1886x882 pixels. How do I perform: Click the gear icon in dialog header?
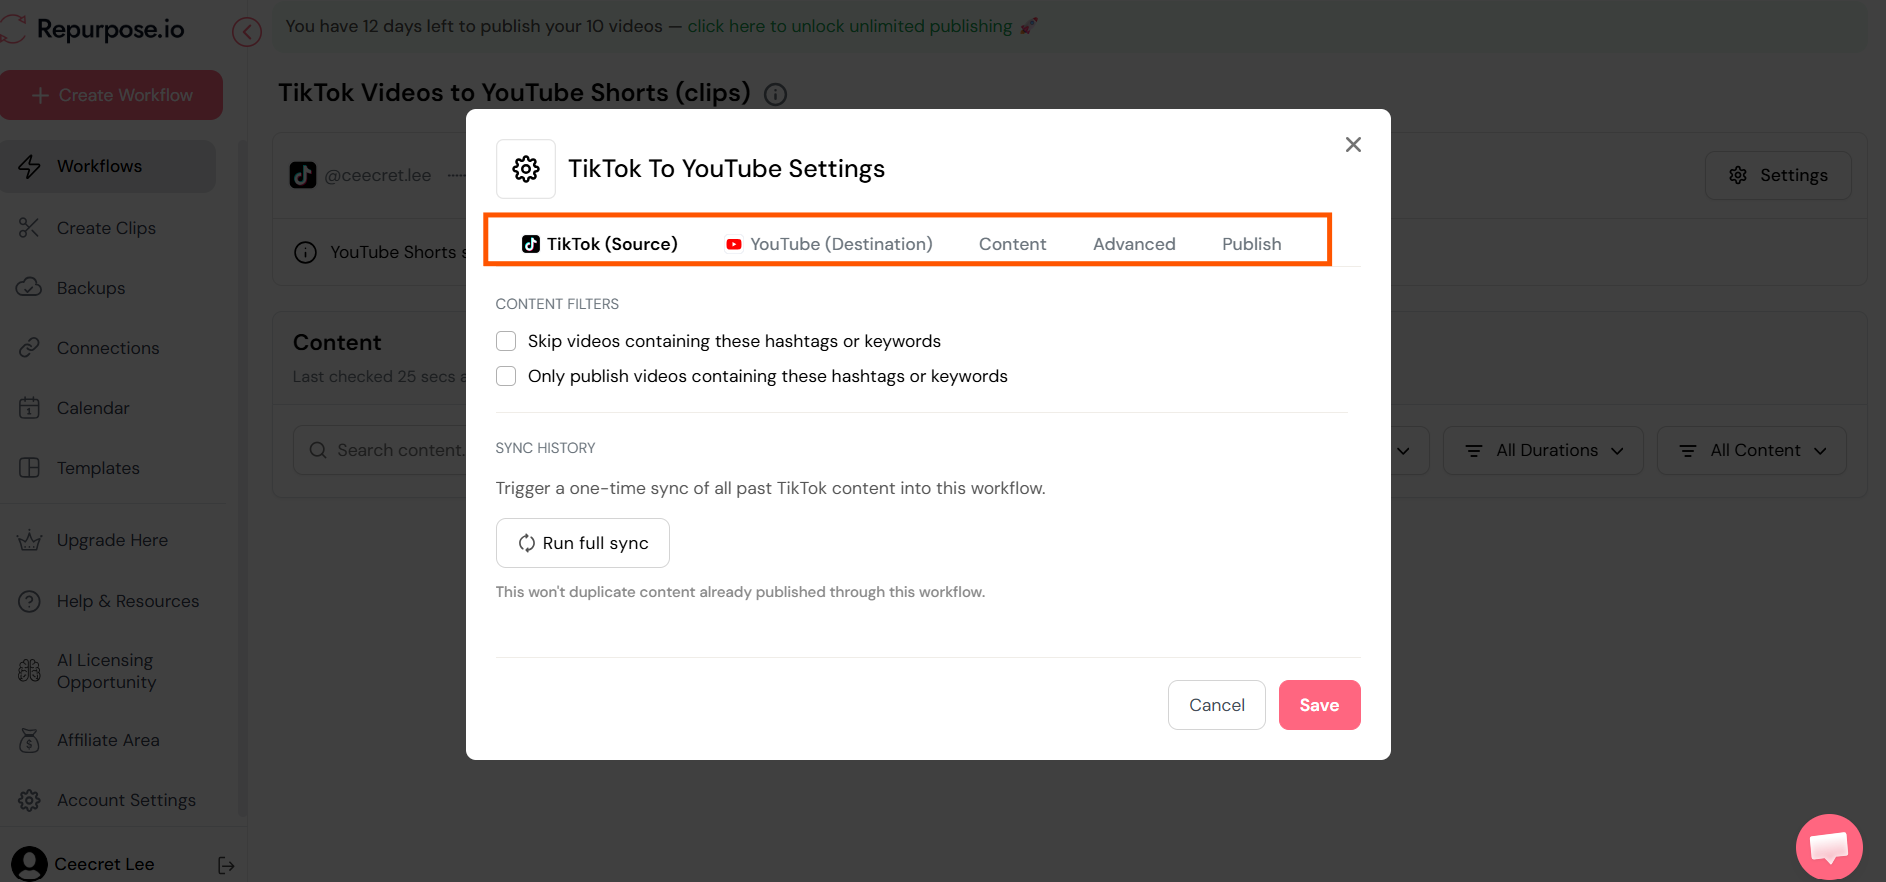tap(526, 169)
